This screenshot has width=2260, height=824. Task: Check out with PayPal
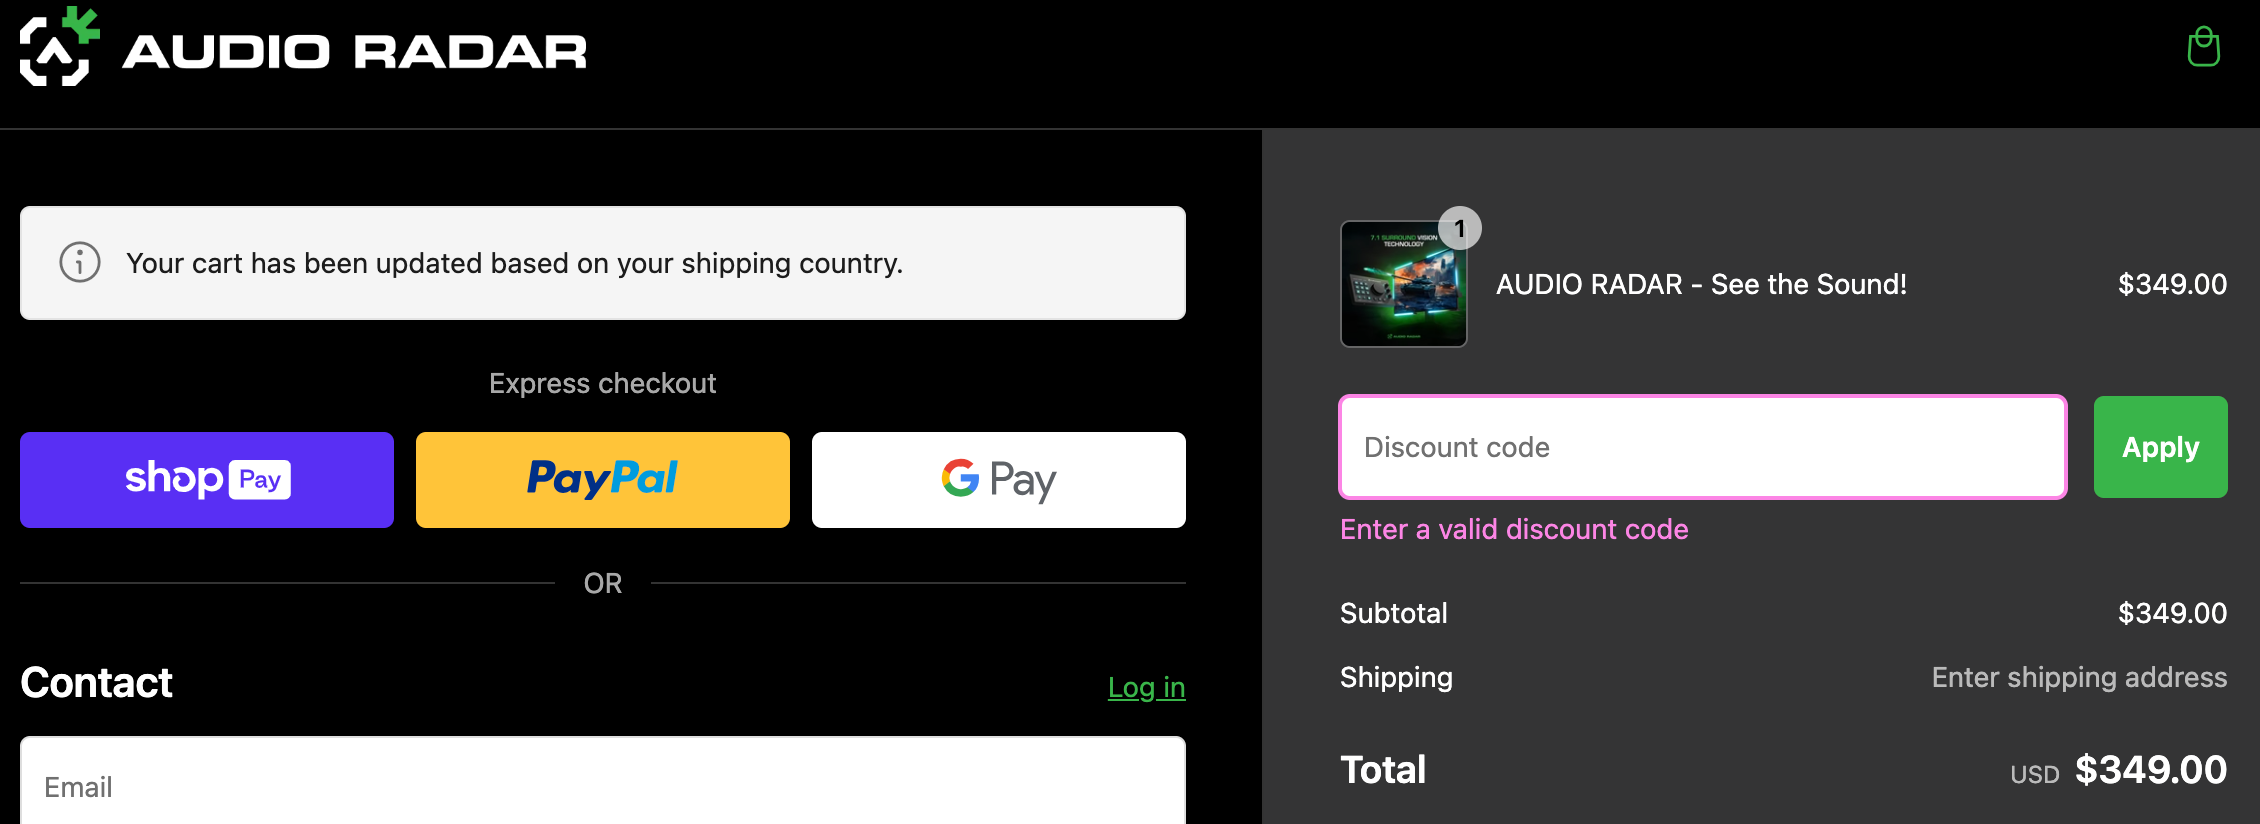[x=603, y=480]
